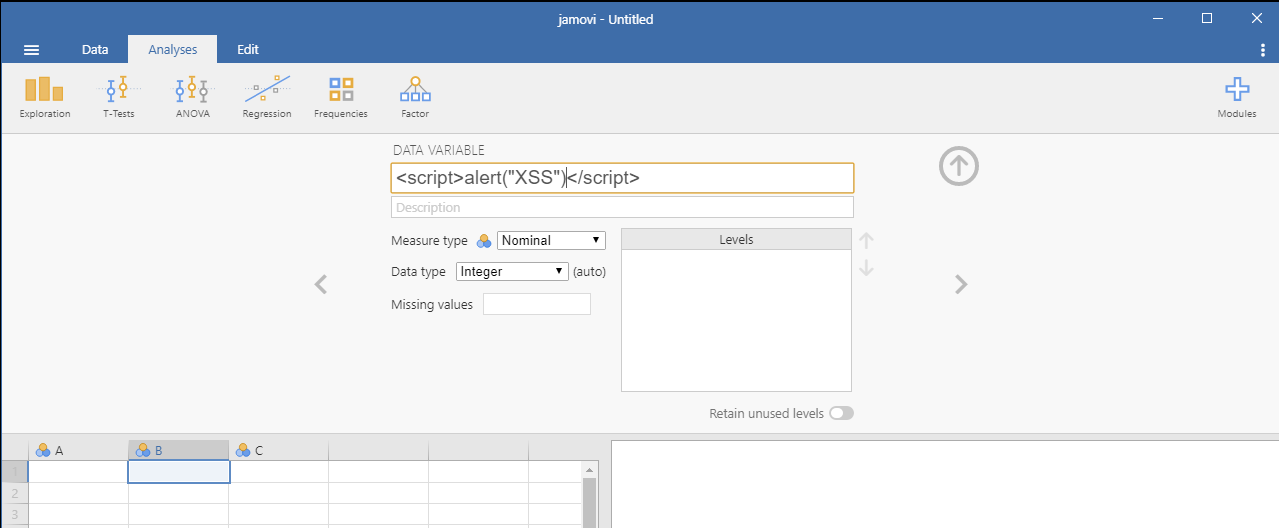Expand the Data type dropdown
The image size is (1279, 528).
[512, 271]
